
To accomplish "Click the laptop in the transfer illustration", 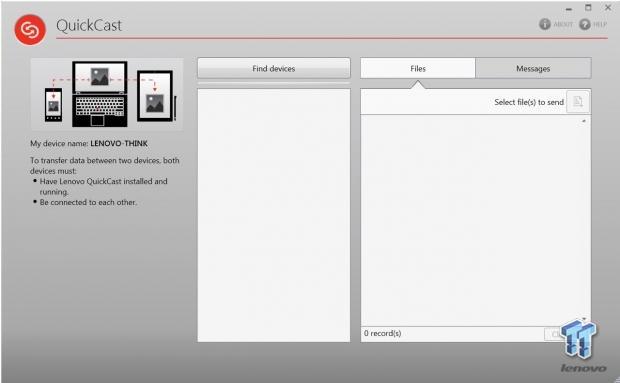I will [100, 94].
